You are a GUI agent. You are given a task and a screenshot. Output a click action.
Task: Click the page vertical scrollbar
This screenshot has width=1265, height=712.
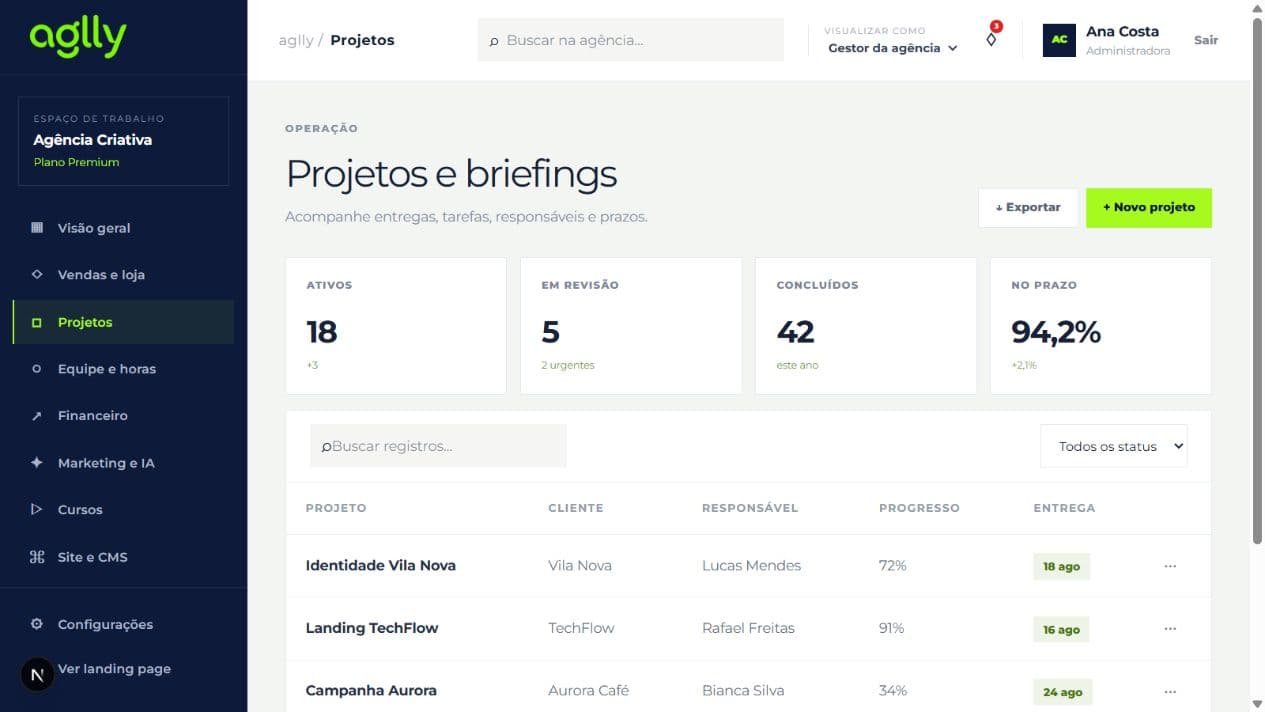pyautogui.click(x=1257, y=280)
